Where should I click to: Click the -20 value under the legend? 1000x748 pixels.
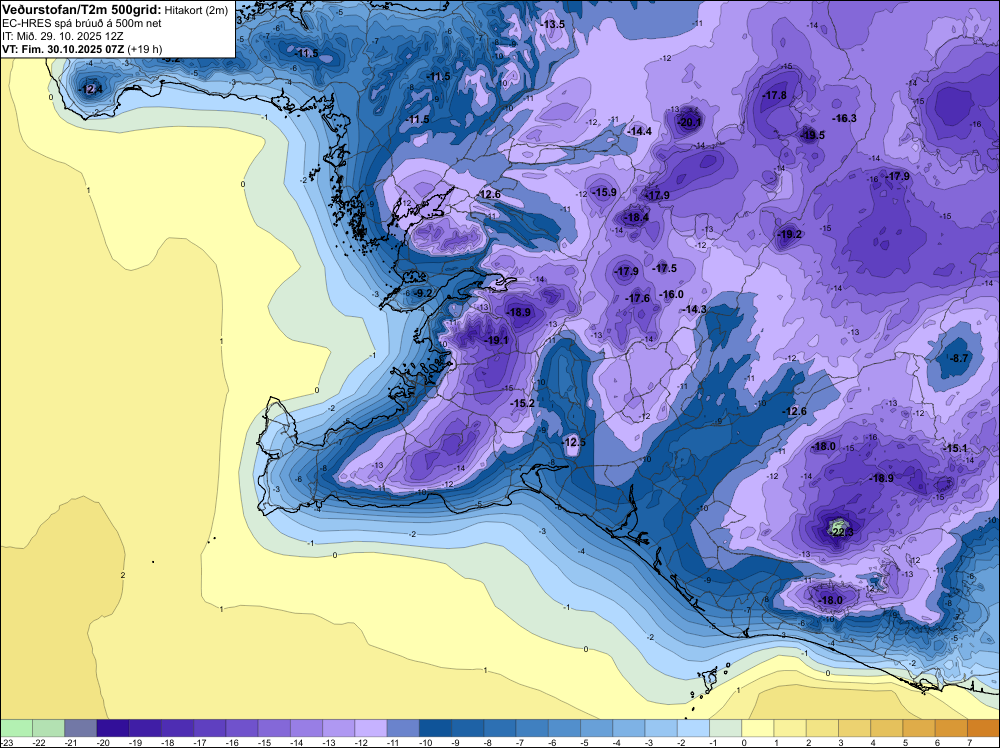click(104, 743)
